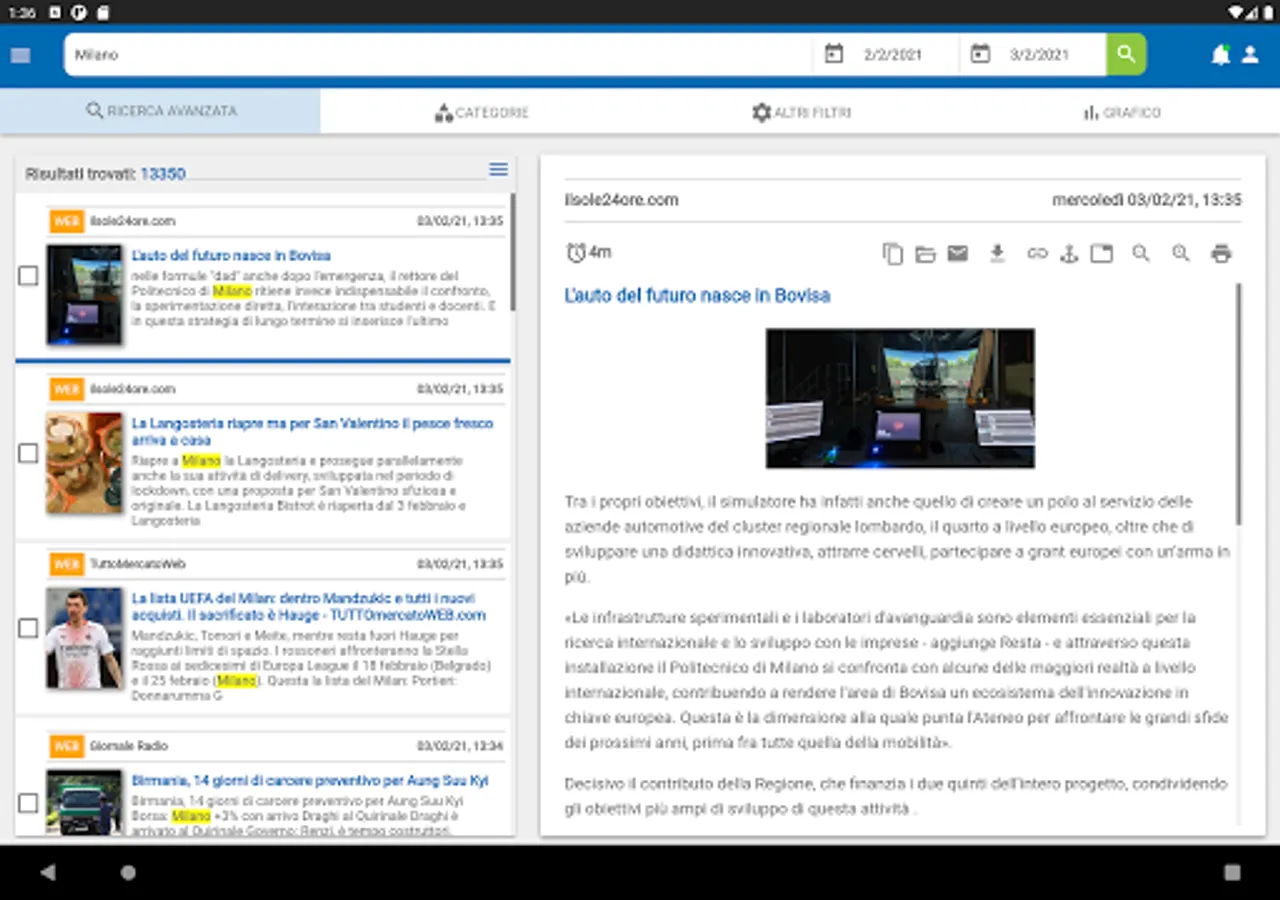Open the hamburger navigation menu
The width and height of the screenshot is (1280, 900).
point(21,55)
